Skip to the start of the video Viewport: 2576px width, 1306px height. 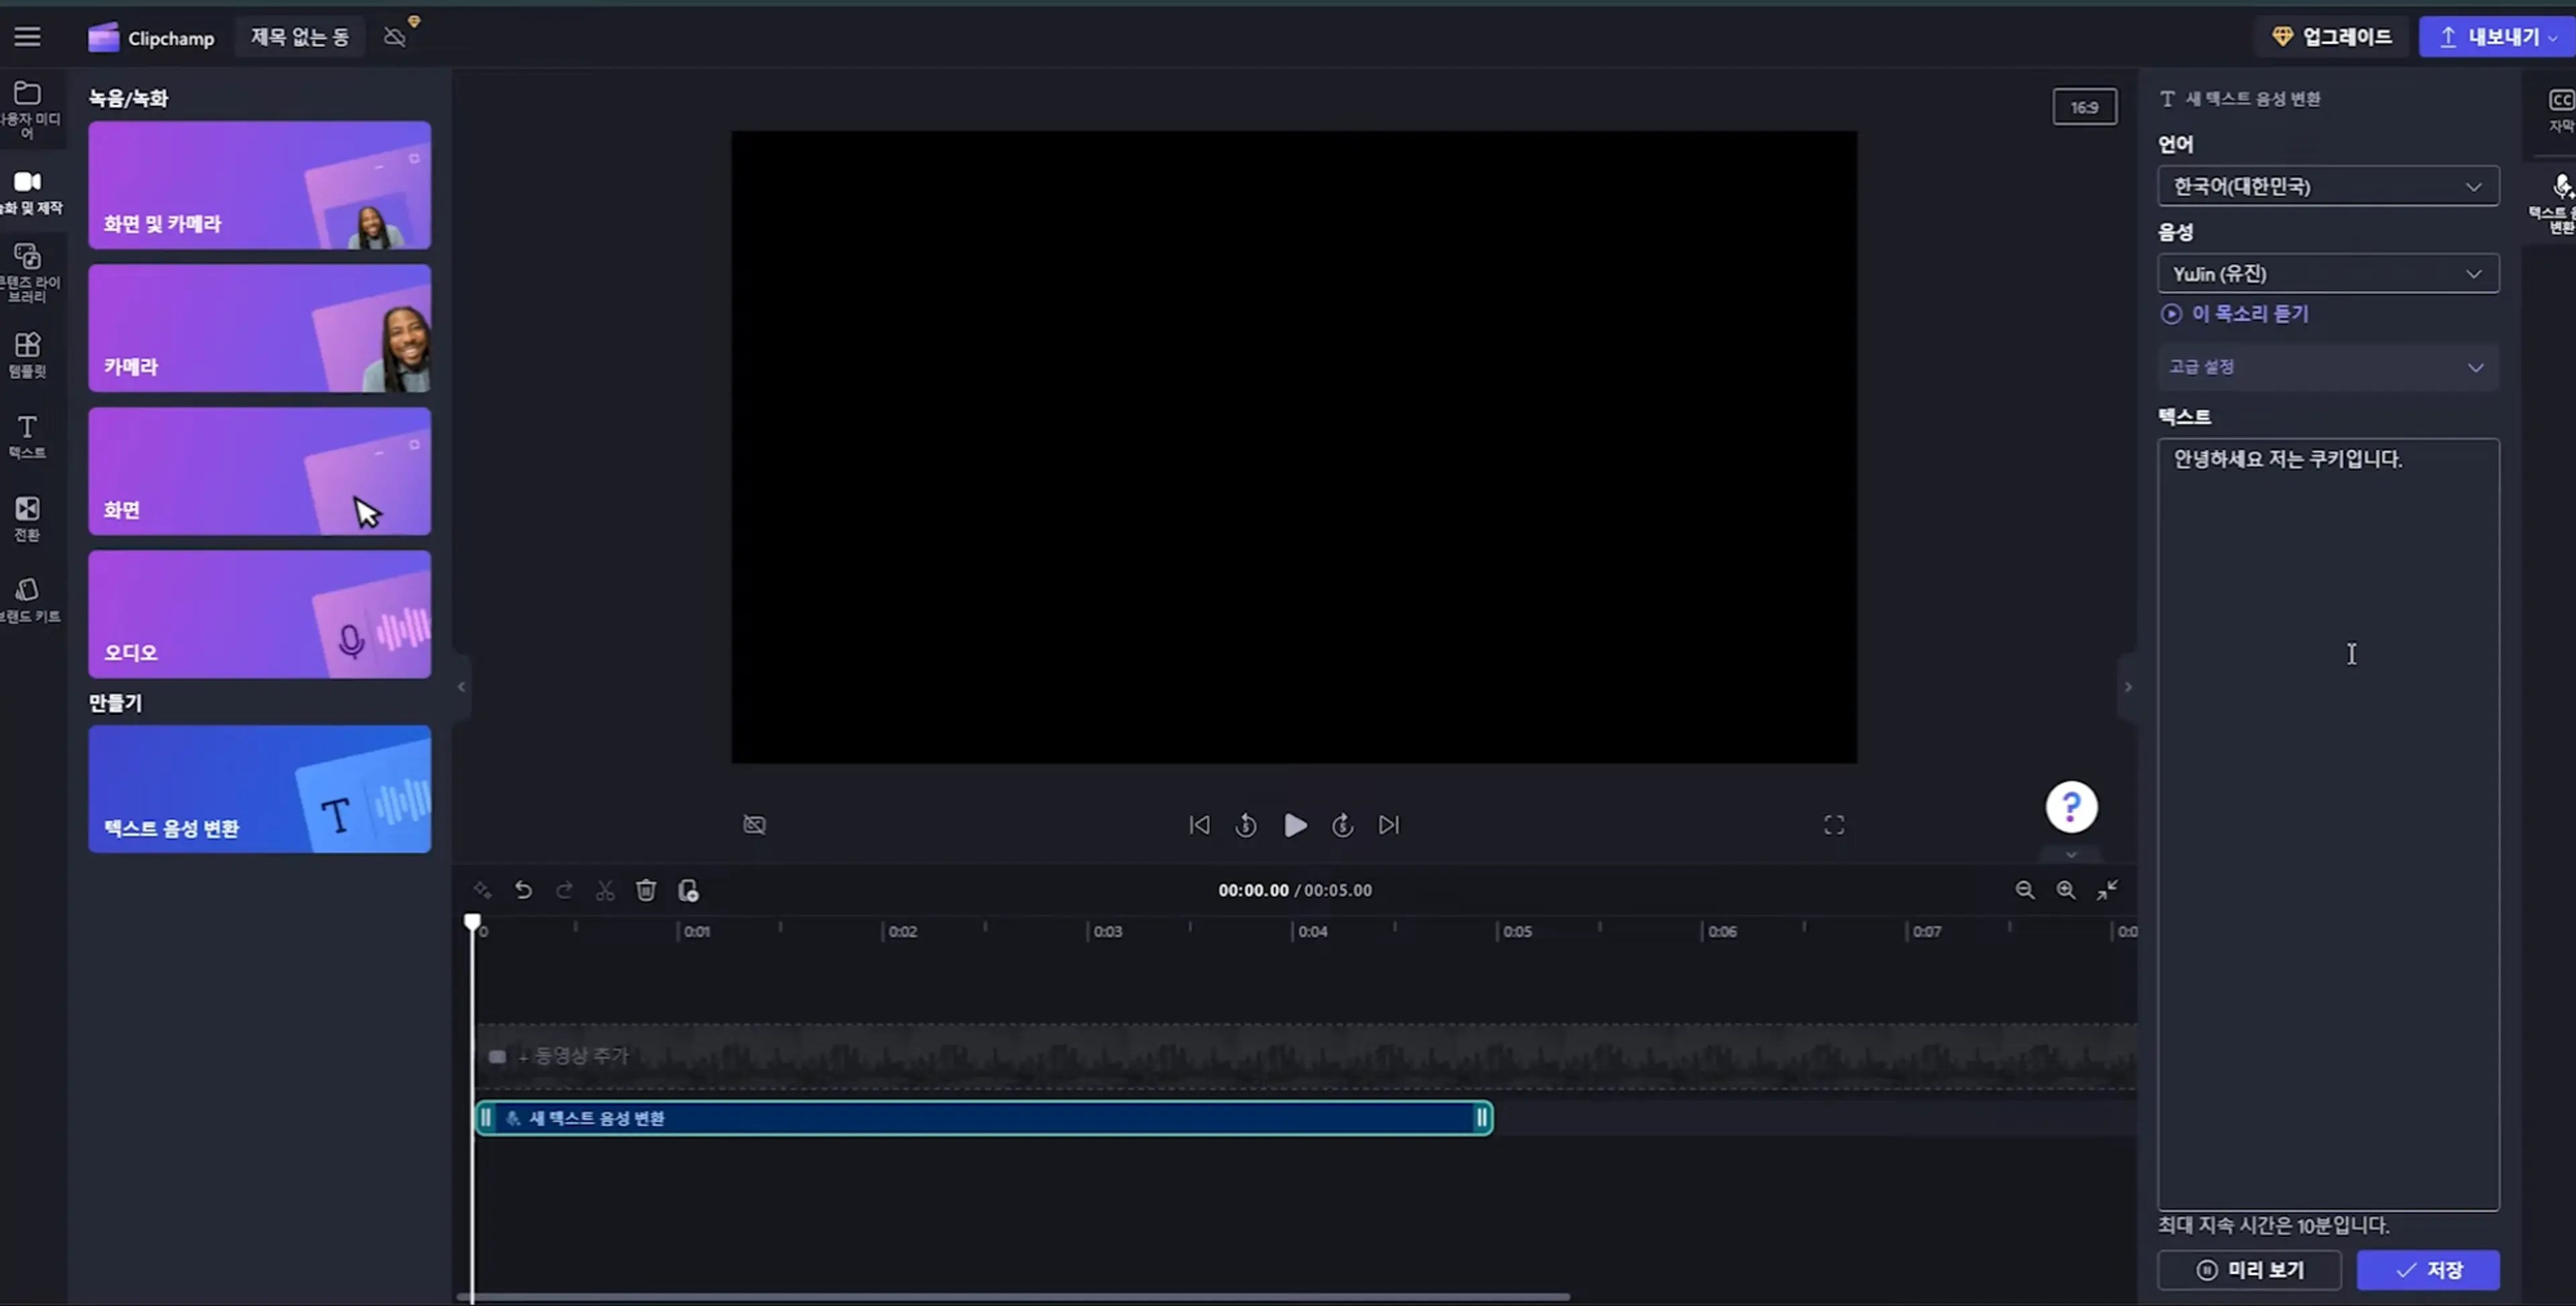1200,825
